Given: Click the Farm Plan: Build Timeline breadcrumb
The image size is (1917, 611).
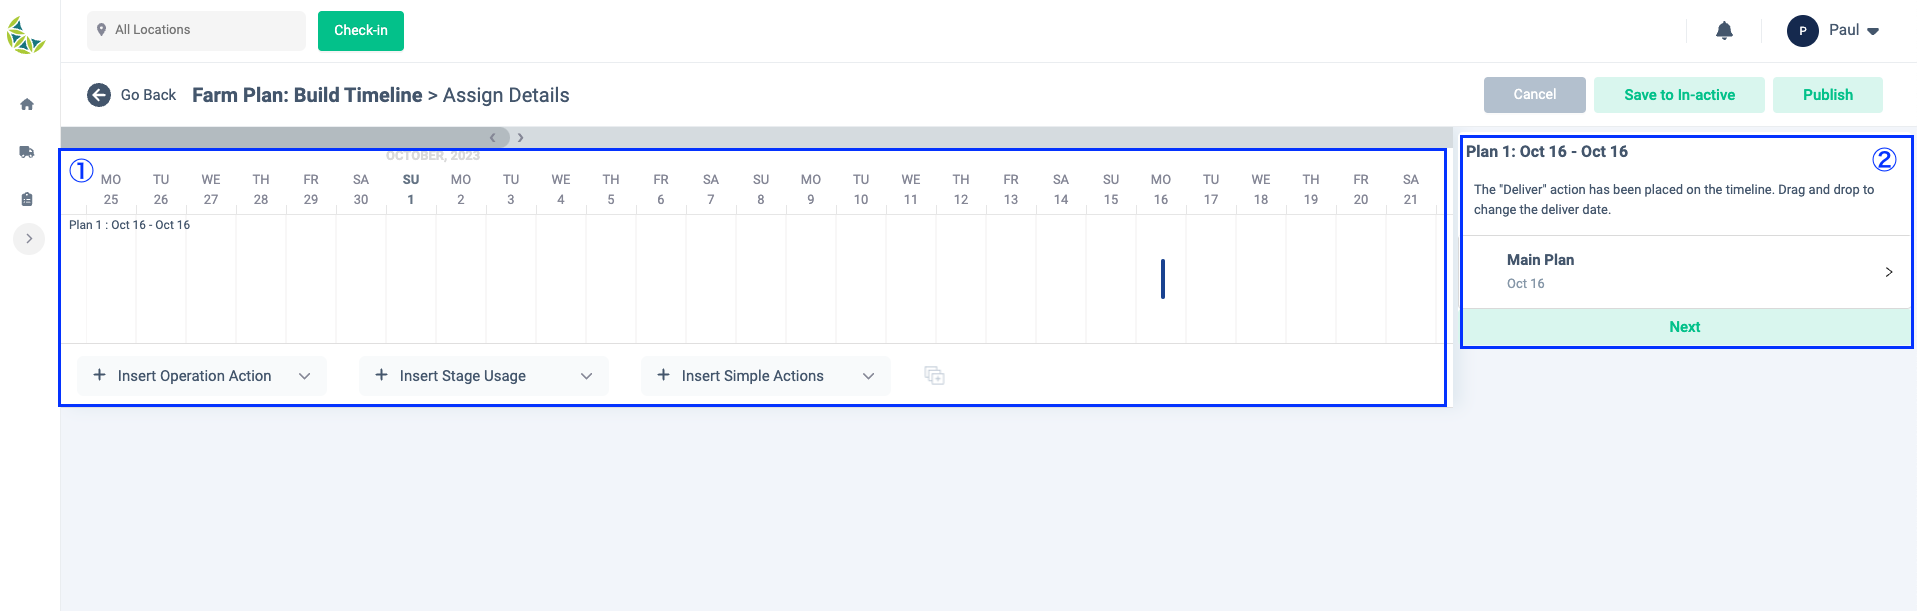Looking at the screenshot, I should (x=307, y=95).
